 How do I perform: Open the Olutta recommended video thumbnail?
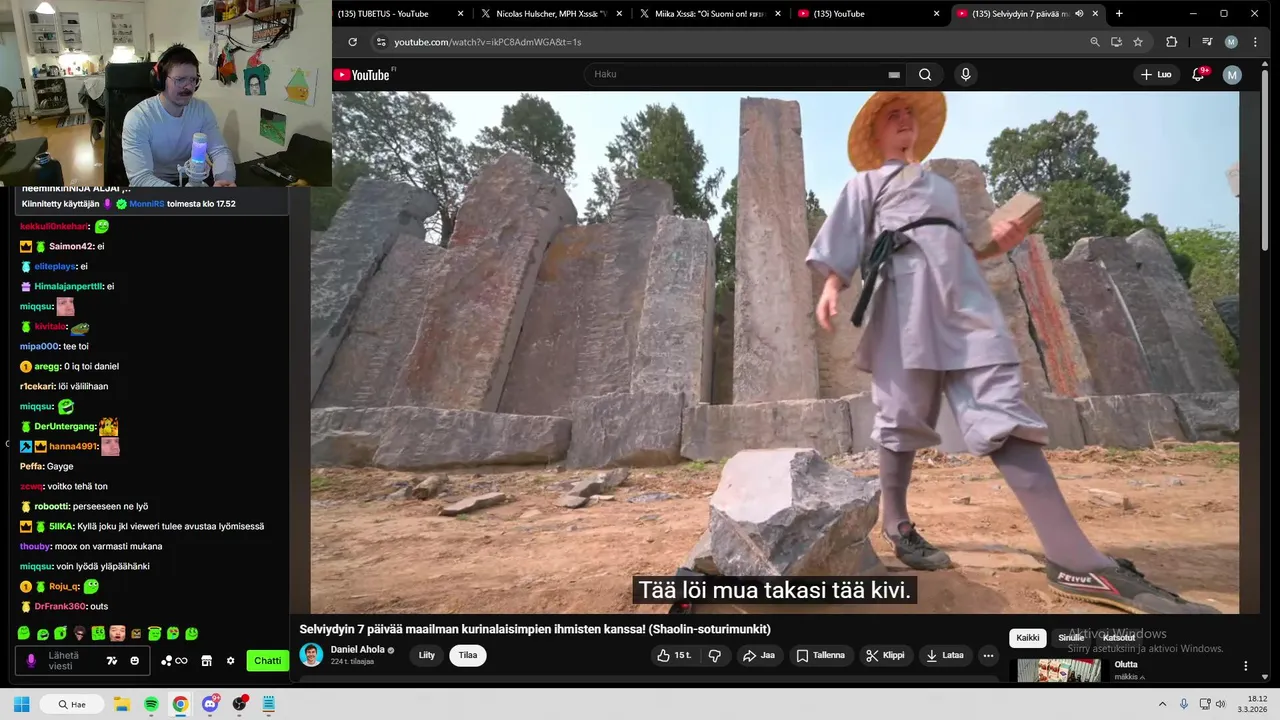[1059, 670]
